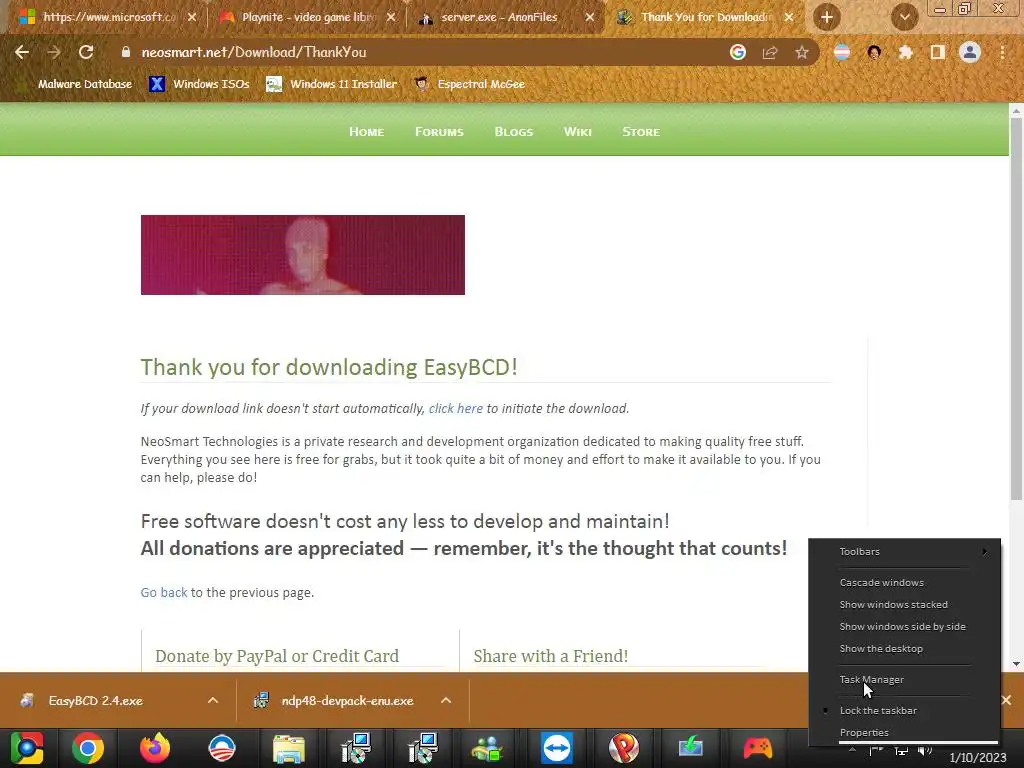
Task: Go to Wiki in site navigation
Action: point(578,131)
